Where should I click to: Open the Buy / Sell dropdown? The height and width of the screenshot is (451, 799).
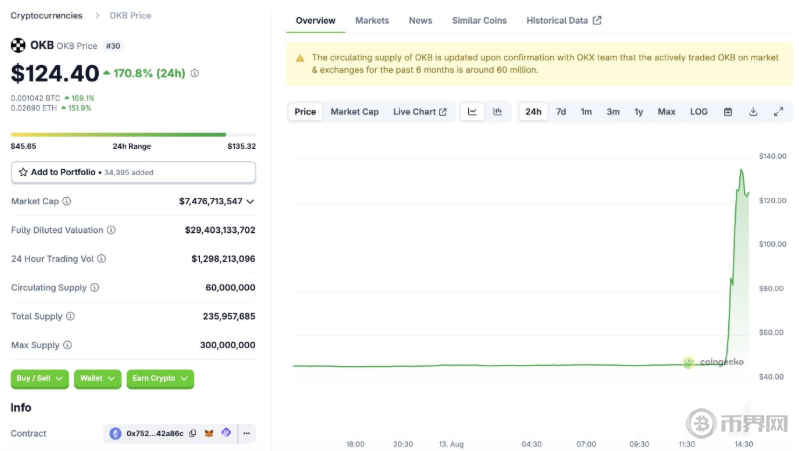coord(40,379)
